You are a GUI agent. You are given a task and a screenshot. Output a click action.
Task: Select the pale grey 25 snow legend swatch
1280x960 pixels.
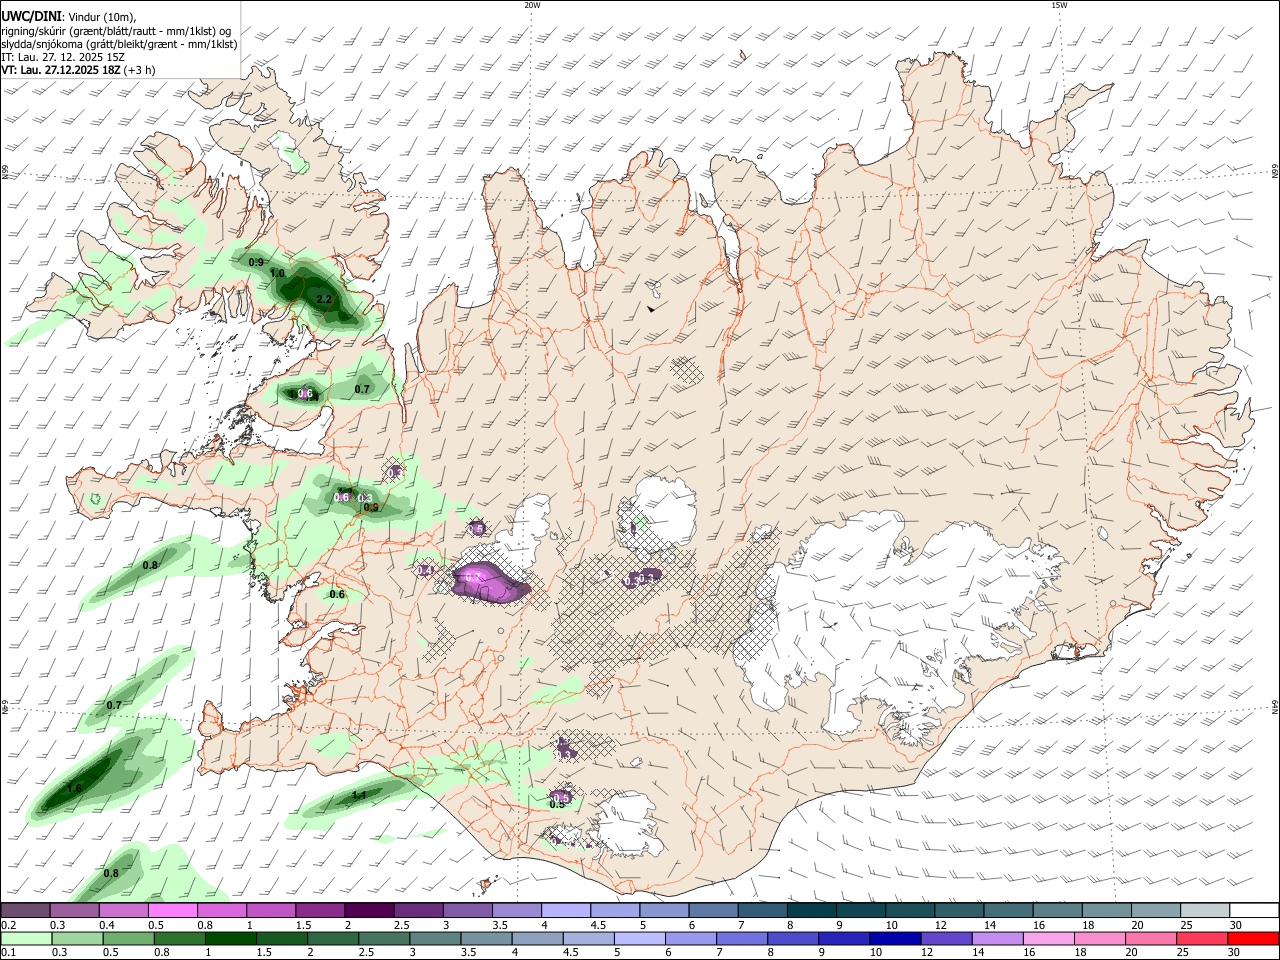(x=1204, y=910)
